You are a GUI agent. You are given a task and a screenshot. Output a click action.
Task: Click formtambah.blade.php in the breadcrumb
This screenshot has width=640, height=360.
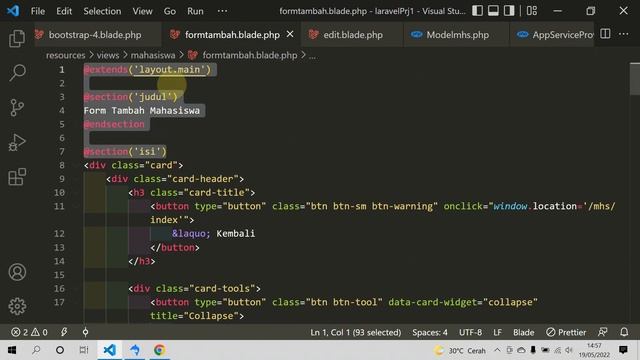click(x=249, y=55)
